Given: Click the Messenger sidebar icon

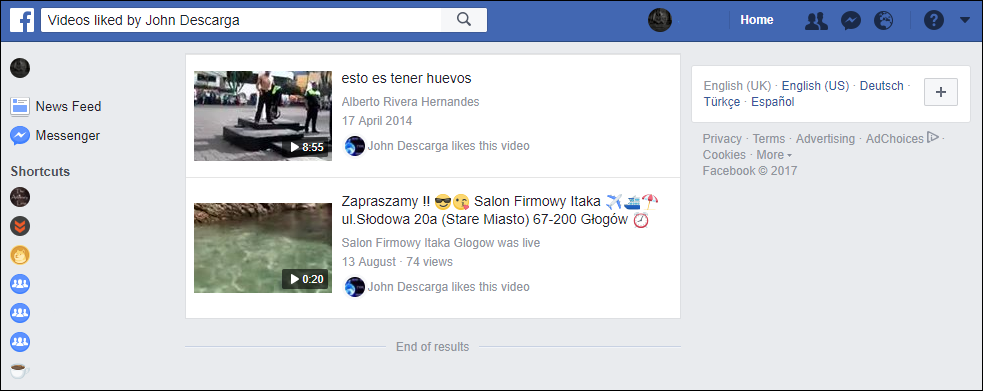Looking at the screenshot, I should pos(20,136).
